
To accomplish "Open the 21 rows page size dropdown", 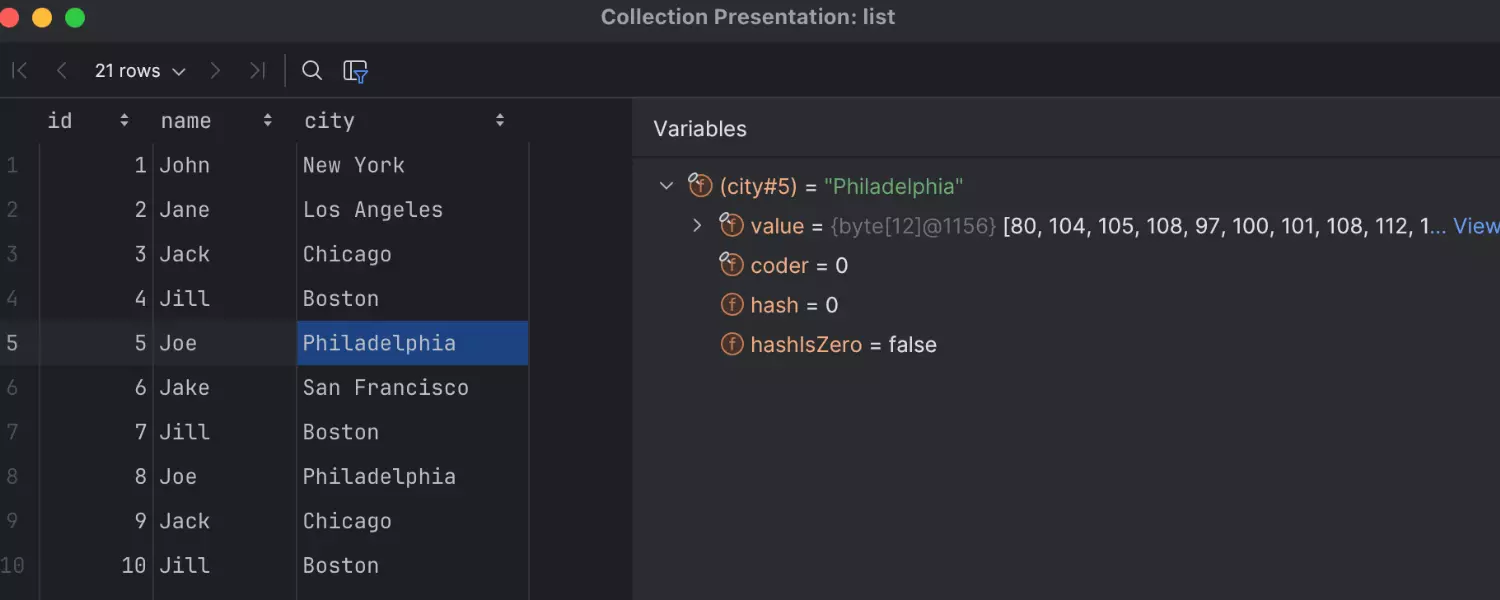I will coord(140,71).
